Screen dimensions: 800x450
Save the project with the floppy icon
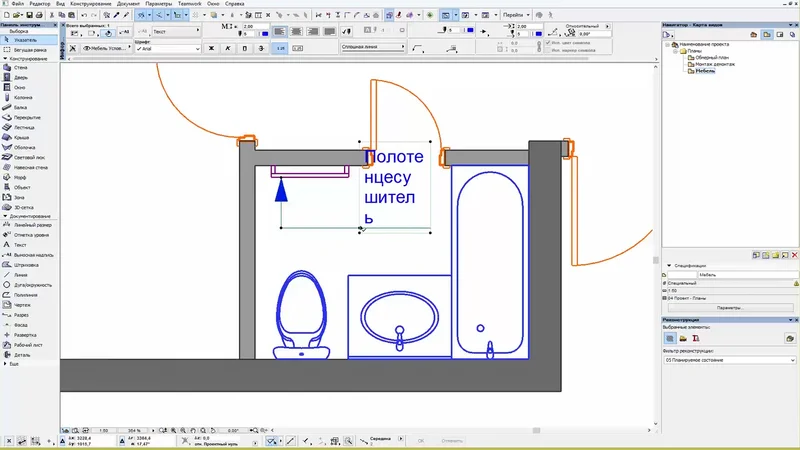click(x=30, y=15)
